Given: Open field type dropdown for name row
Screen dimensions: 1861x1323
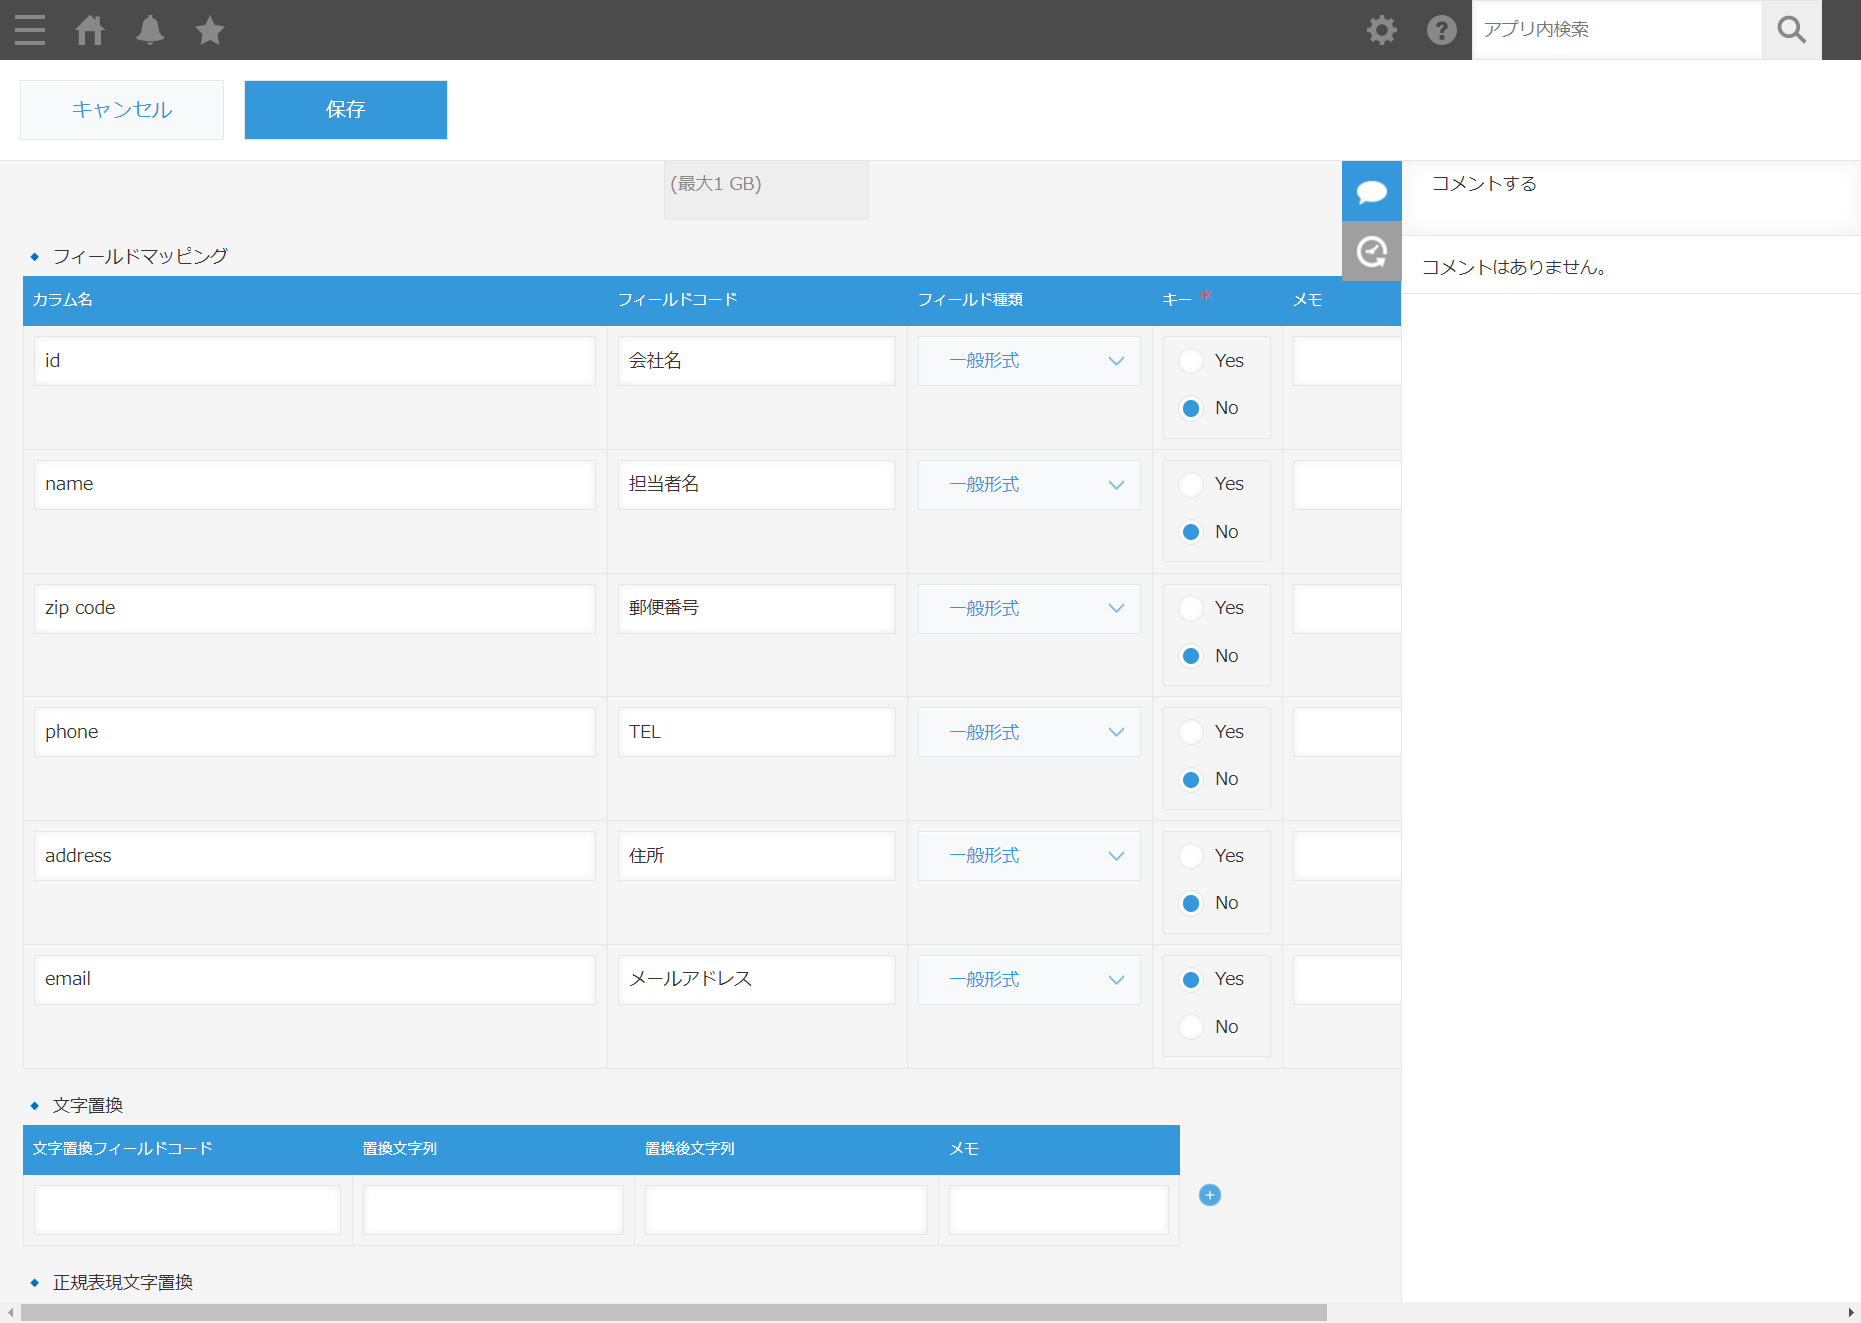Looking at the screenshot, I should click(1029, 485).
